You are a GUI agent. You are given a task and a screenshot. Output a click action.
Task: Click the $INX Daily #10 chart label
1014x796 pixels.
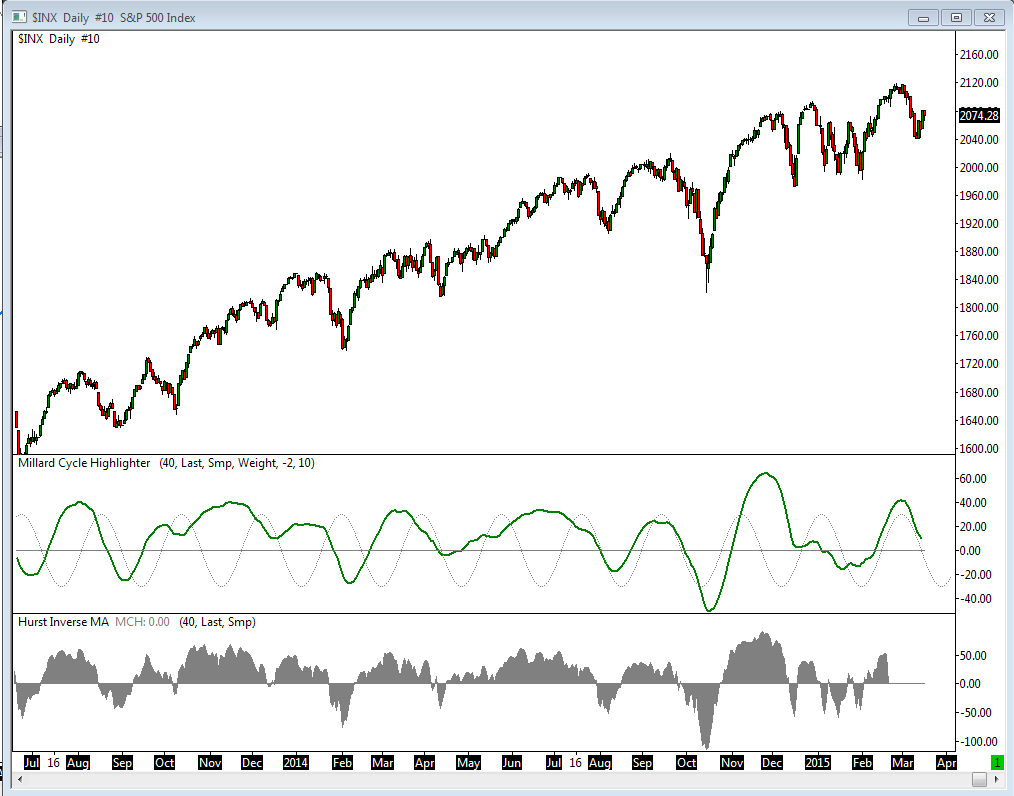59,39
